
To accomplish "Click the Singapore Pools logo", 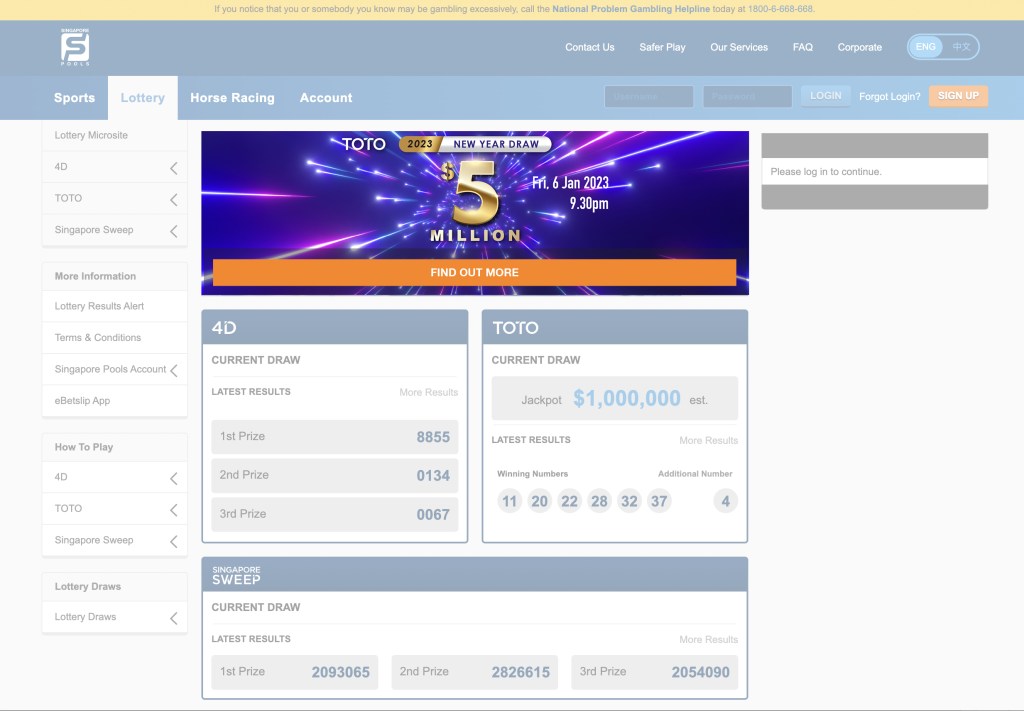I will coord(75,47).
